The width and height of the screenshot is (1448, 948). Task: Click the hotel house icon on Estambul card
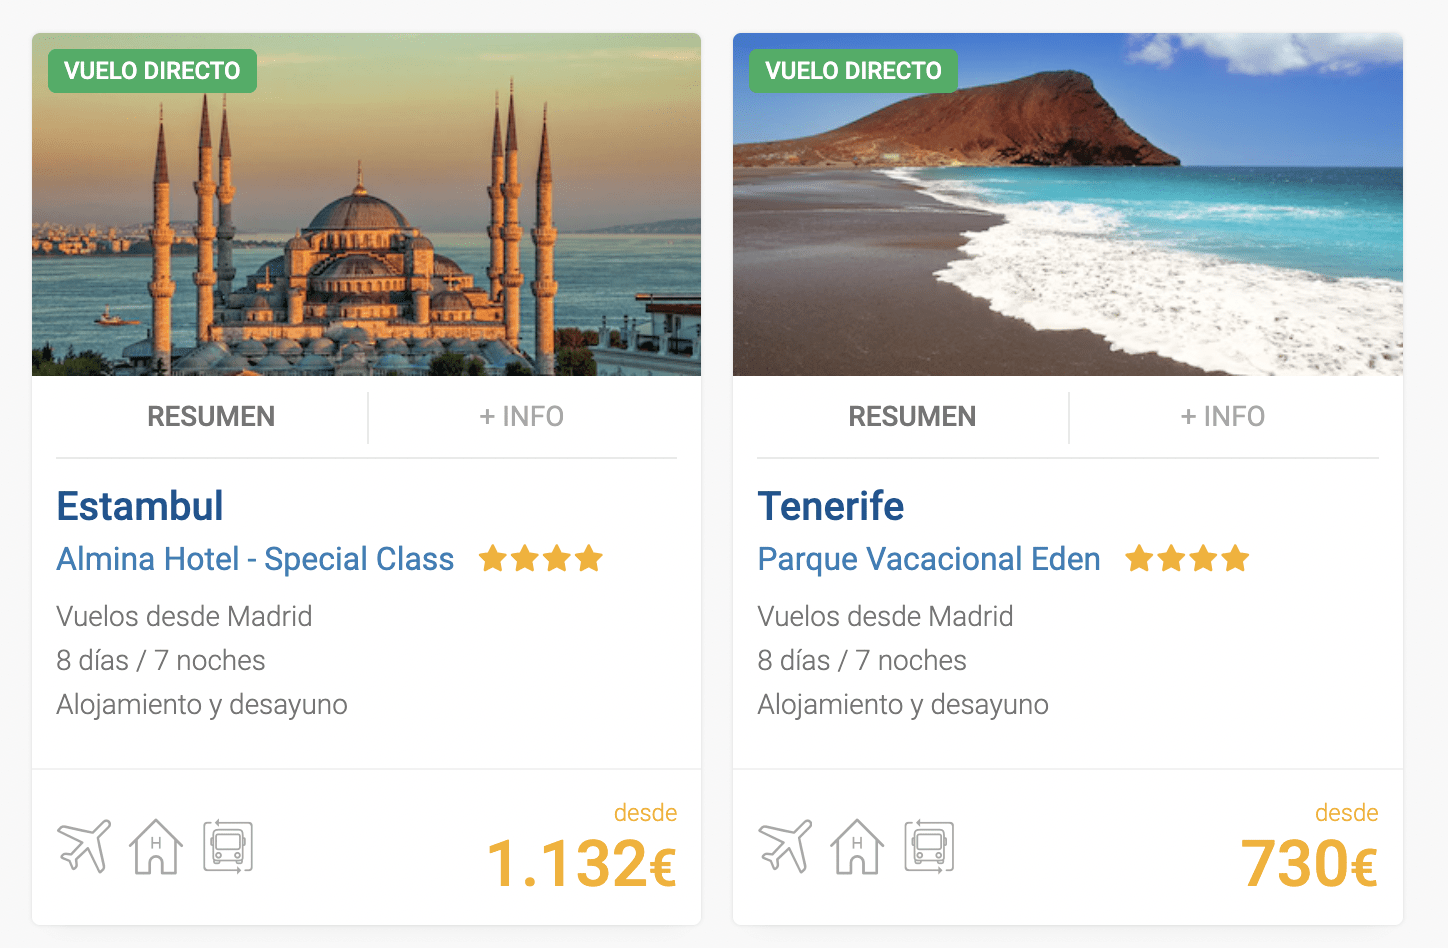156,846
